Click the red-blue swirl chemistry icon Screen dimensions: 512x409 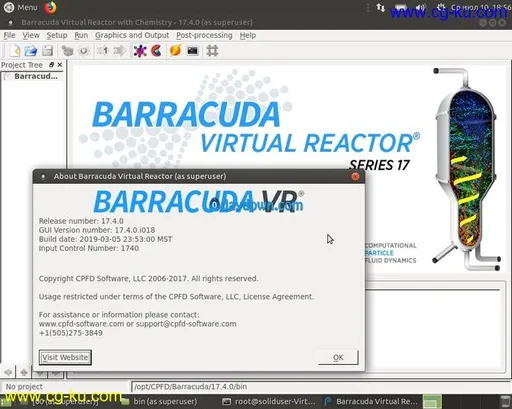(156, 51)
